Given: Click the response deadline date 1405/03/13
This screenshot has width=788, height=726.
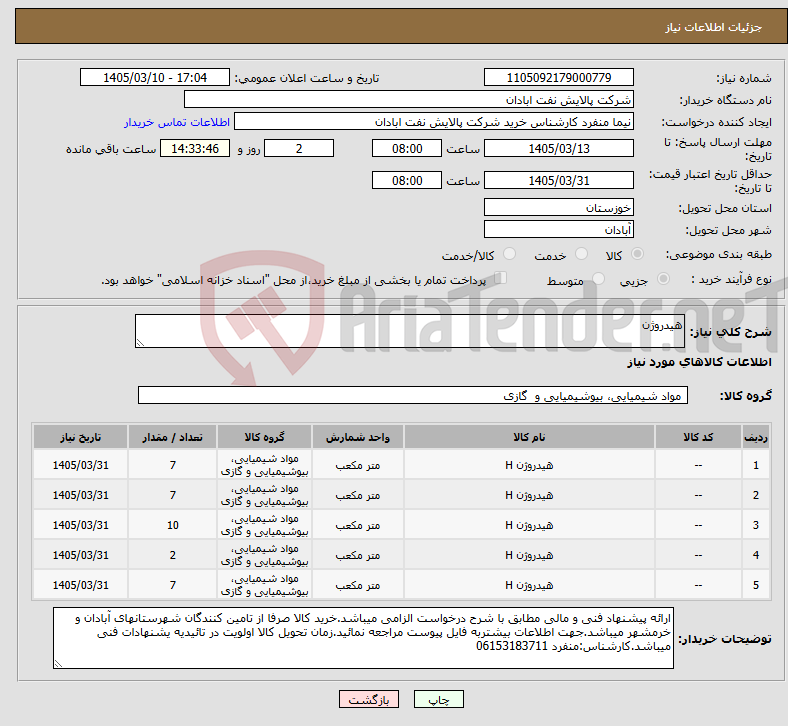Looking at the screenshot, I should [x=558, y=148].
